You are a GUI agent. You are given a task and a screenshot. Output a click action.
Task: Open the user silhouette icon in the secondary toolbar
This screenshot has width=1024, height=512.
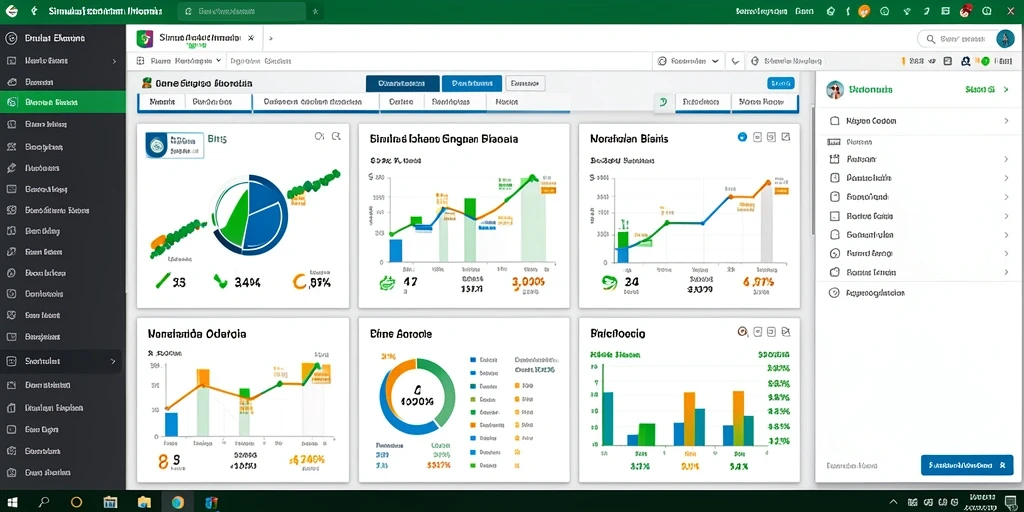[x=965, y=61]
